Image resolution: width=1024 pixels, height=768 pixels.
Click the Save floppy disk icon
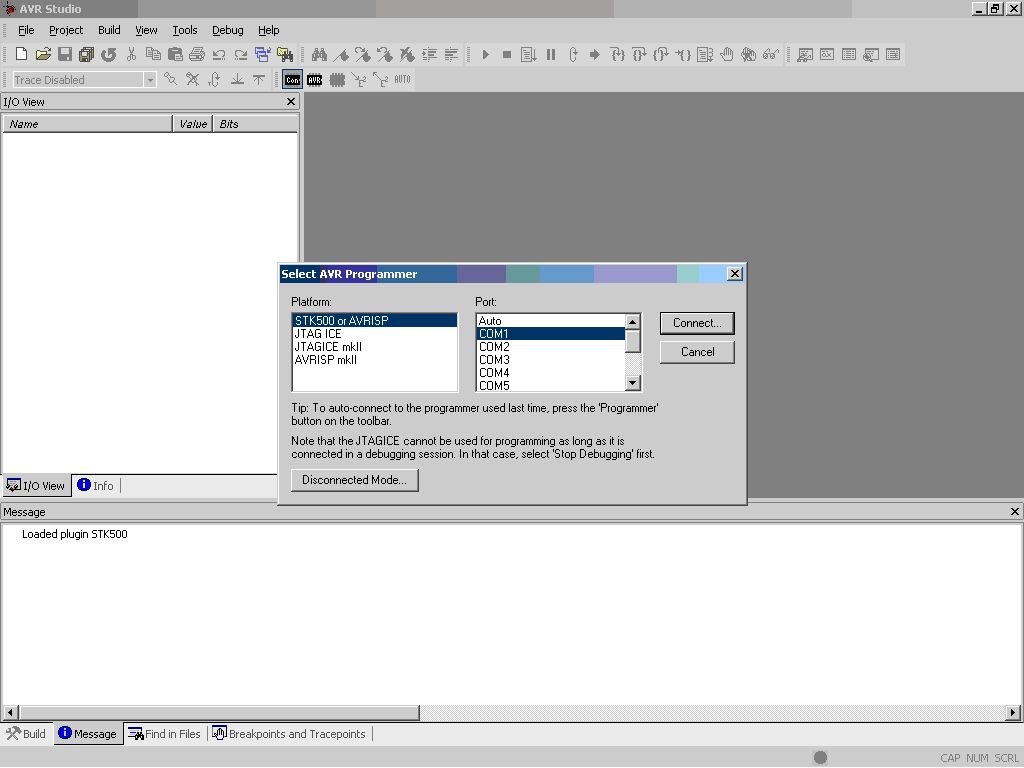coord(65,54)
